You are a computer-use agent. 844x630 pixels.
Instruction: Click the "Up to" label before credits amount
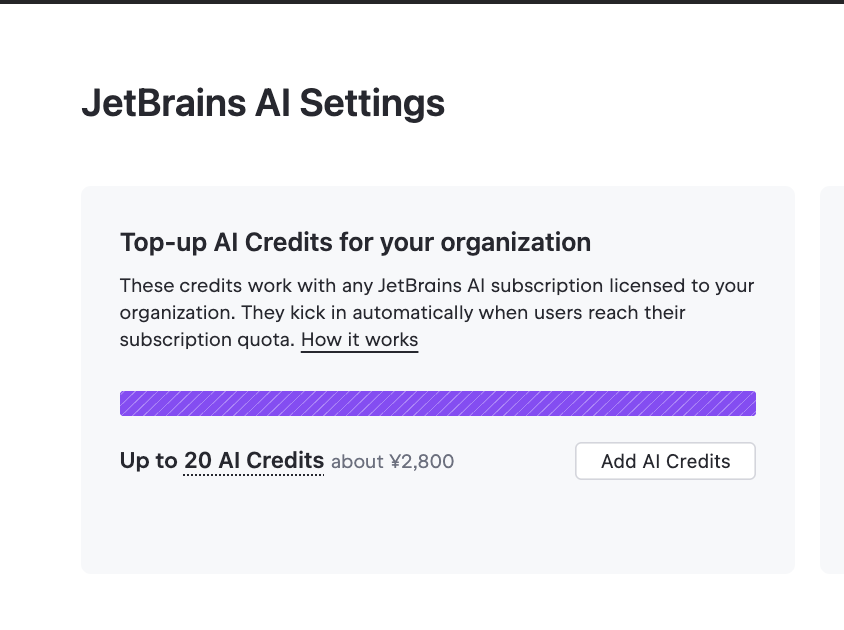point(148,461)
